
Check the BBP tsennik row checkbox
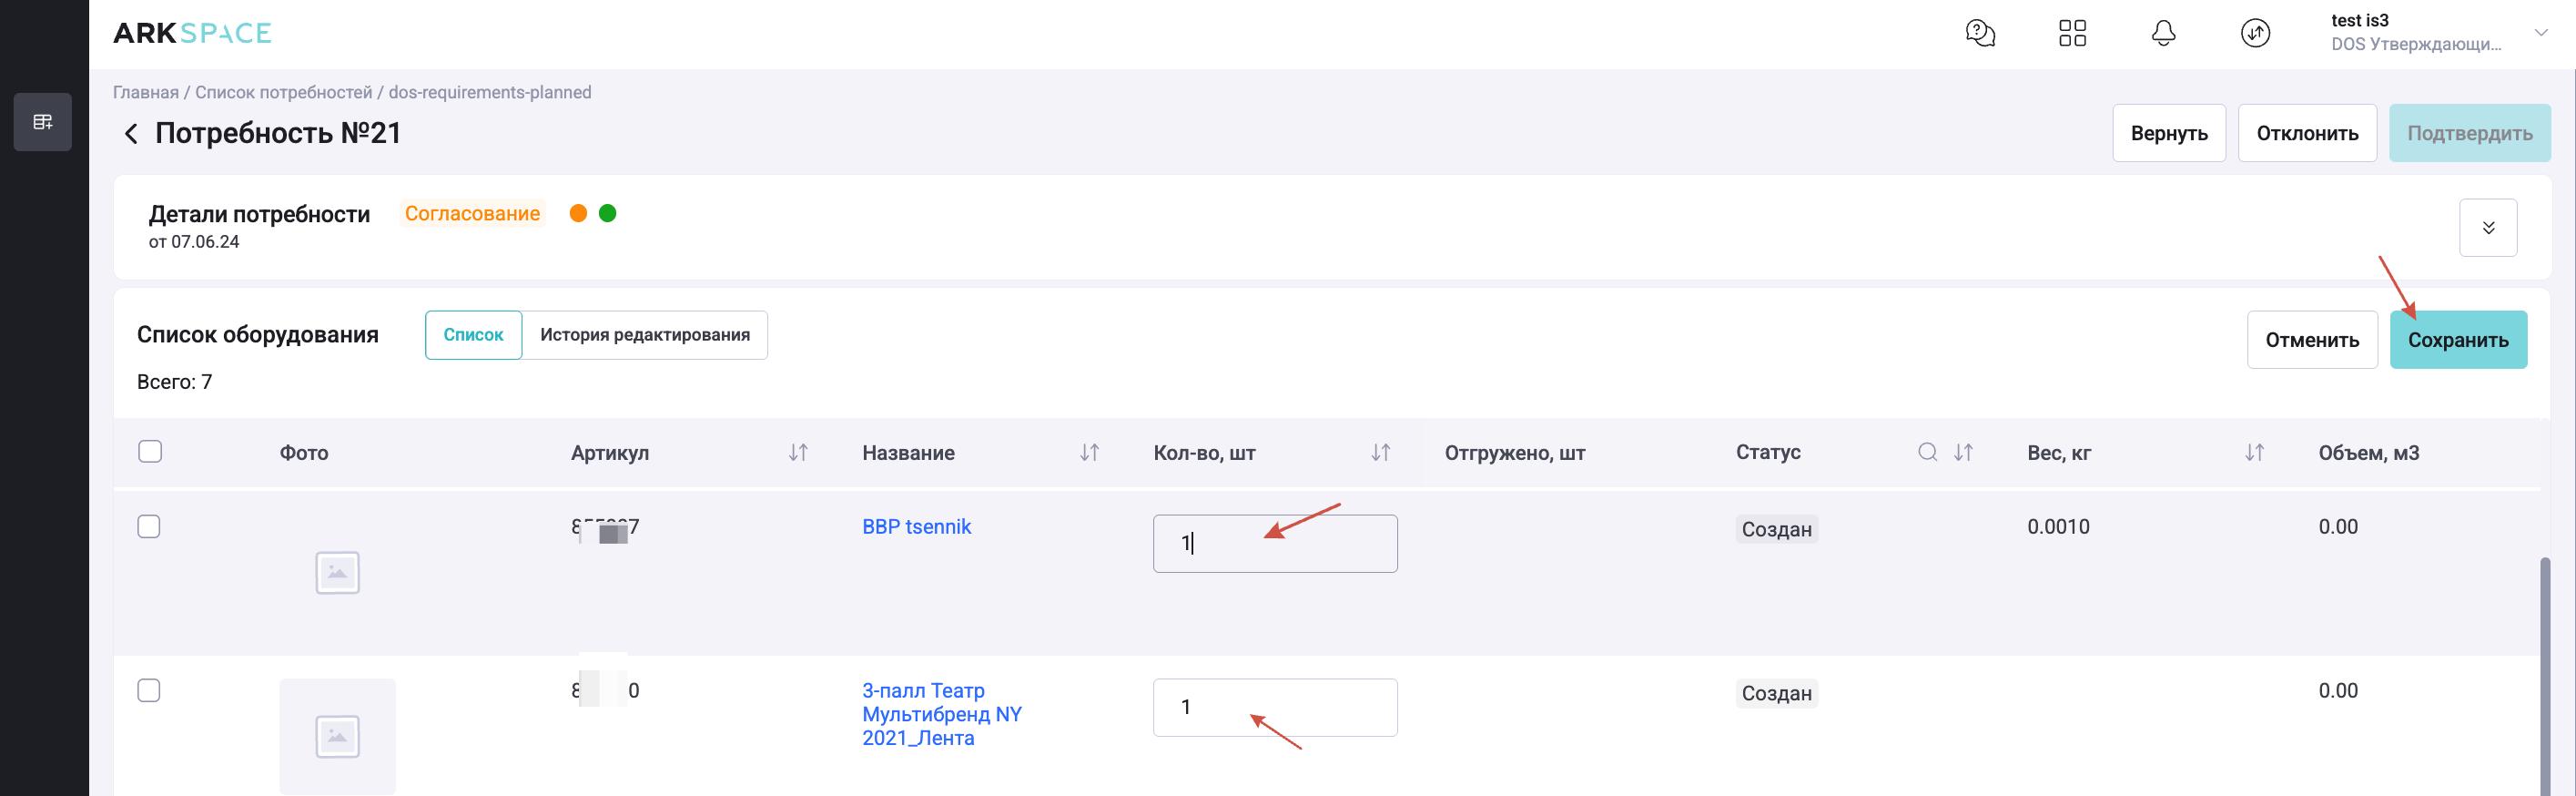pos(149,527)
